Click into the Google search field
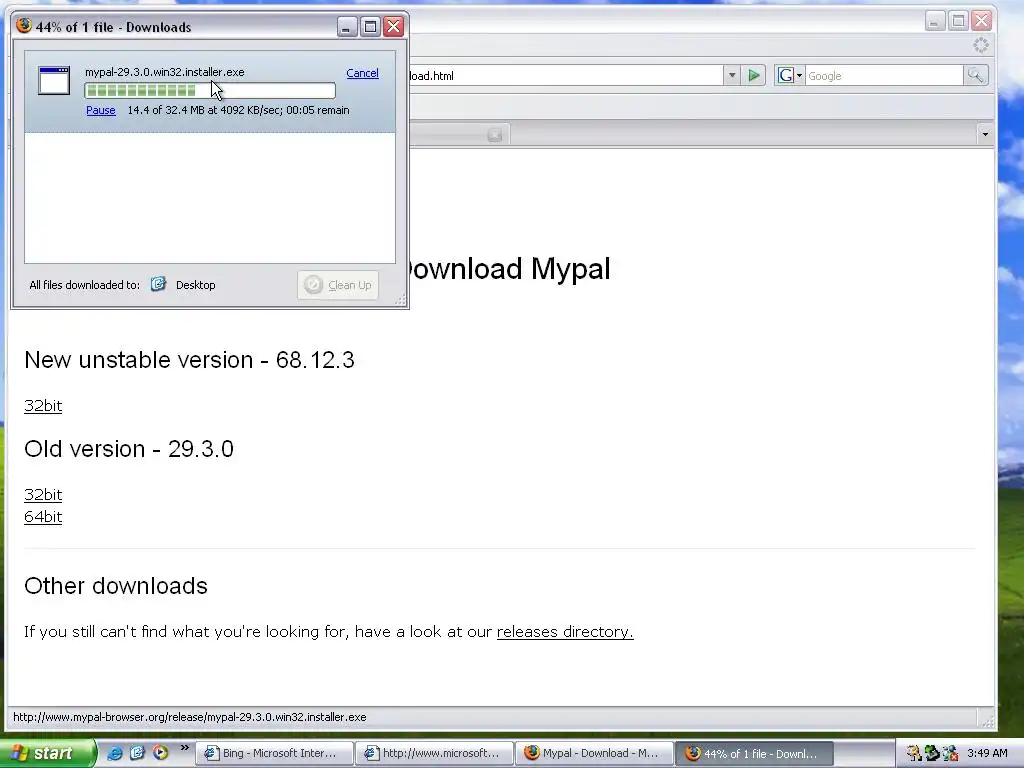This screenshot has height=768, width=1024. click(884, 76)
